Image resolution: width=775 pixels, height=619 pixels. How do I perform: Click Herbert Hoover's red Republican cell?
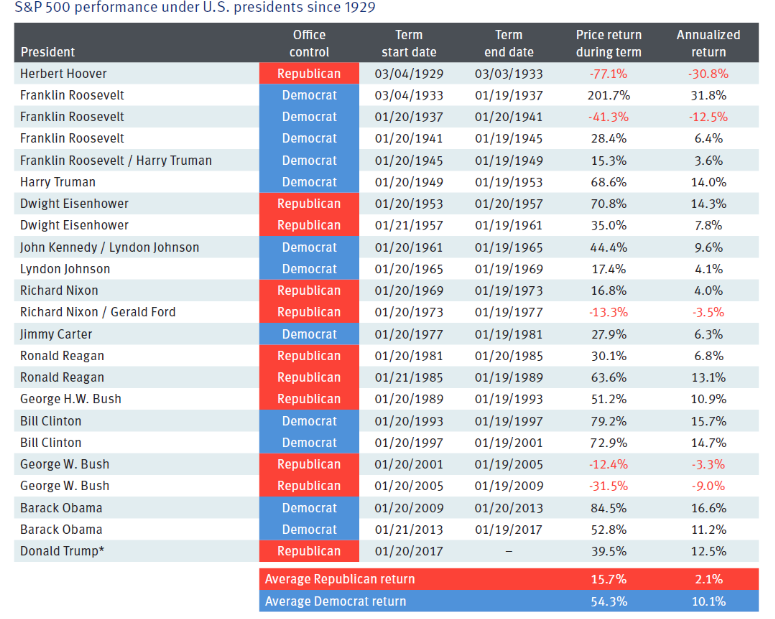pyautogui.click(x=309, y=74)
